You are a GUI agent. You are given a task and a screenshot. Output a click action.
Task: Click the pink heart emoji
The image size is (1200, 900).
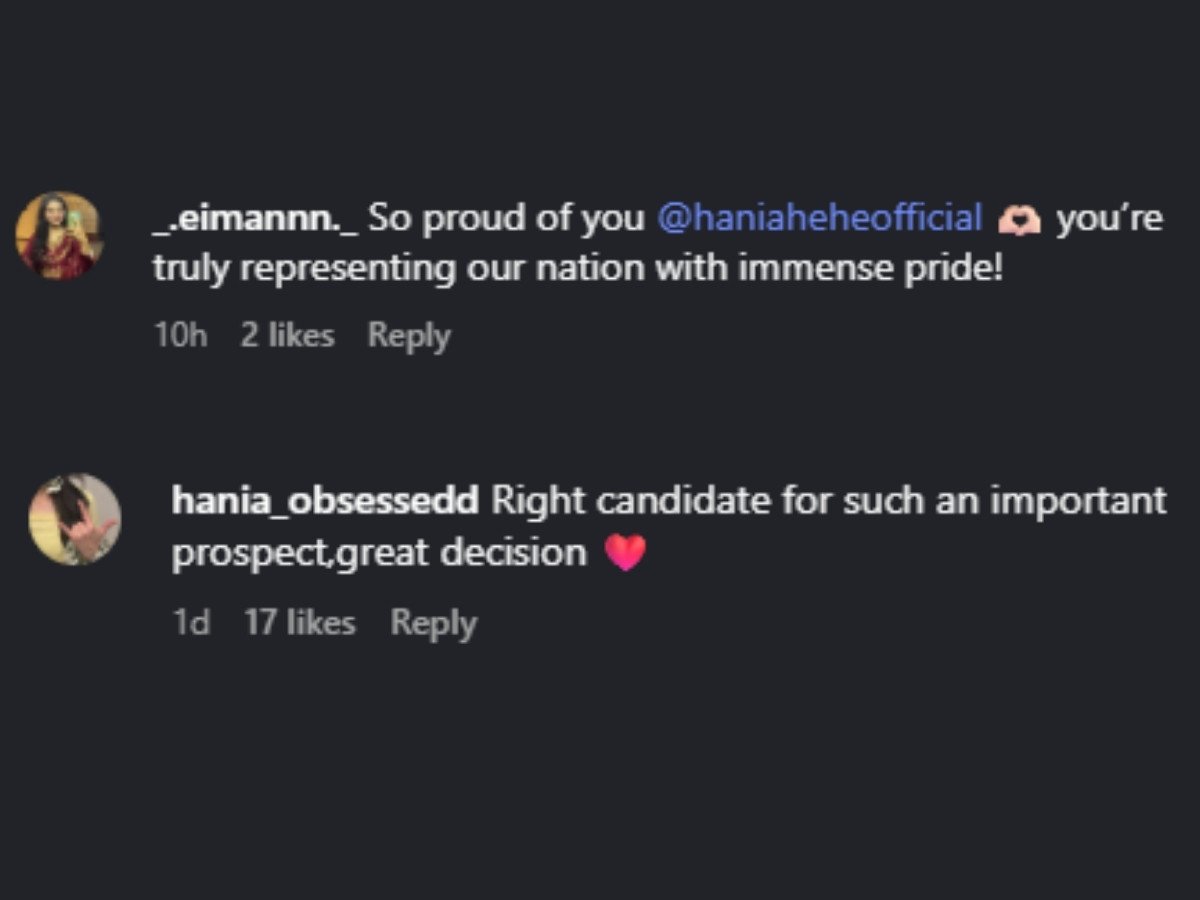(x=626, y=553)
